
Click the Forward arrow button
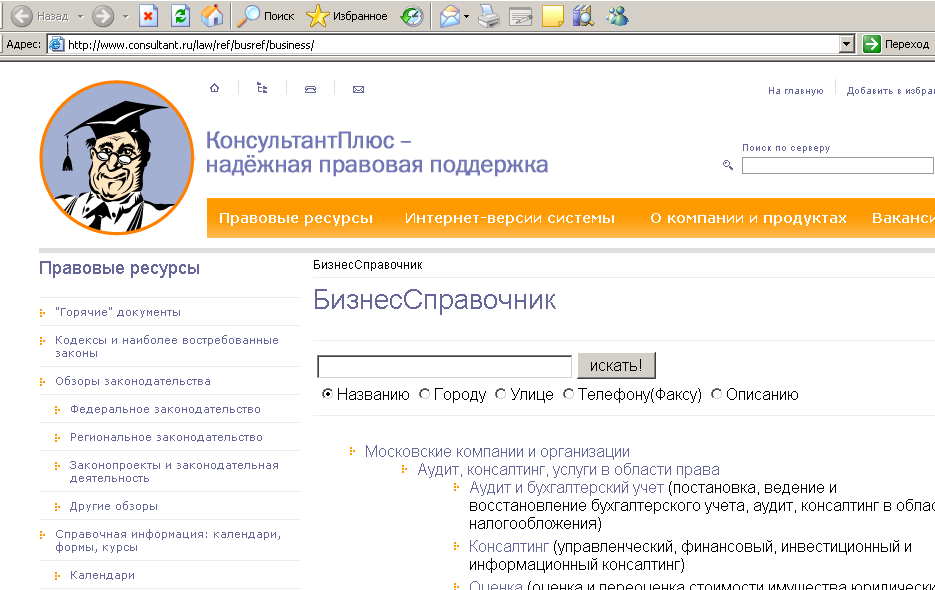click(103, 16)
